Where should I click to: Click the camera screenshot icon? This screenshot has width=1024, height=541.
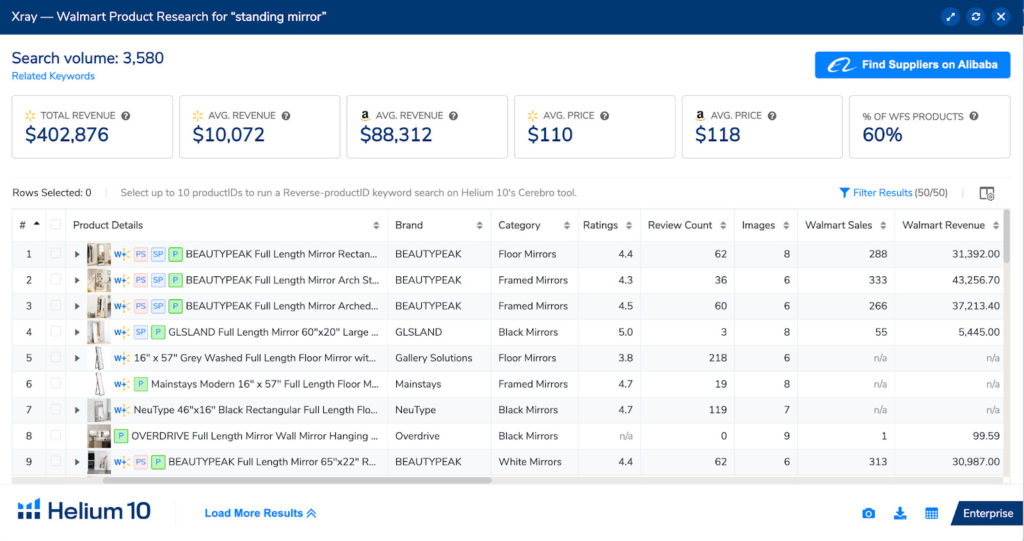click(868, 513)
